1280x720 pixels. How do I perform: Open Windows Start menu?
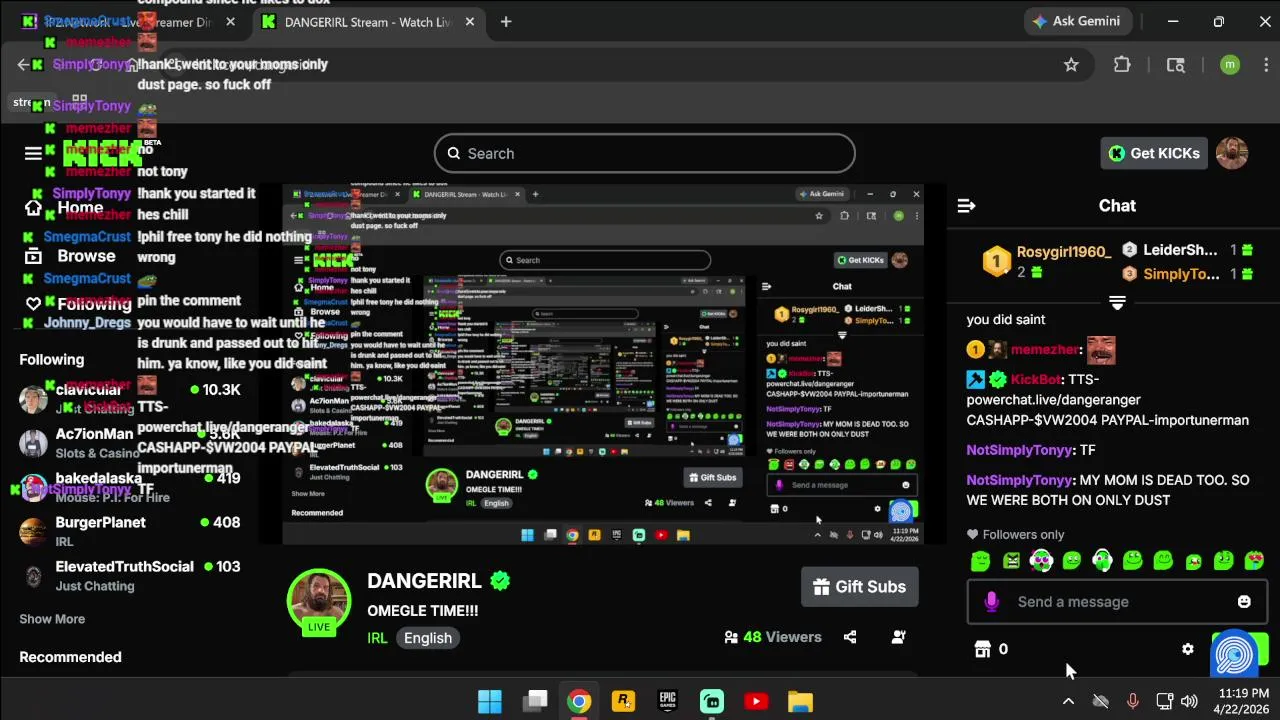pos(490,701)
